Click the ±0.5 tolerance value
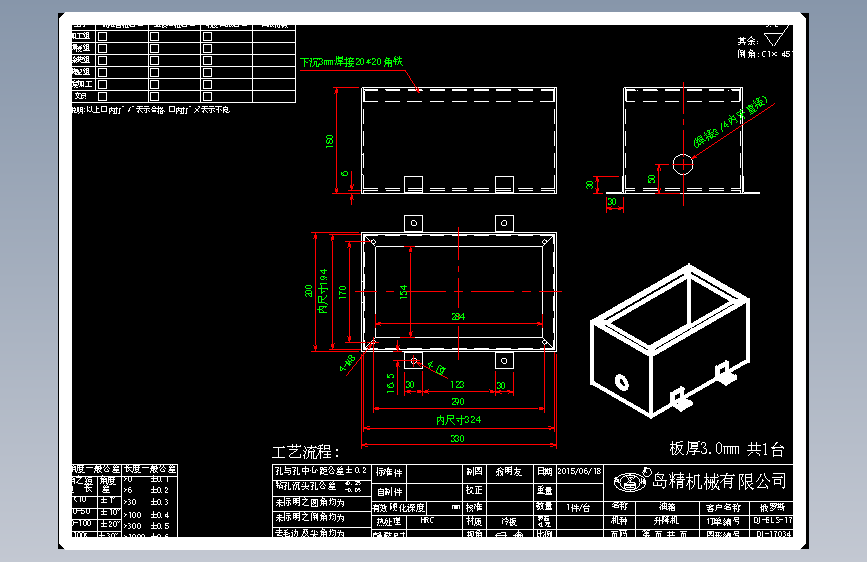This screenshot has width=867, height=562. (x=160, y=526)
